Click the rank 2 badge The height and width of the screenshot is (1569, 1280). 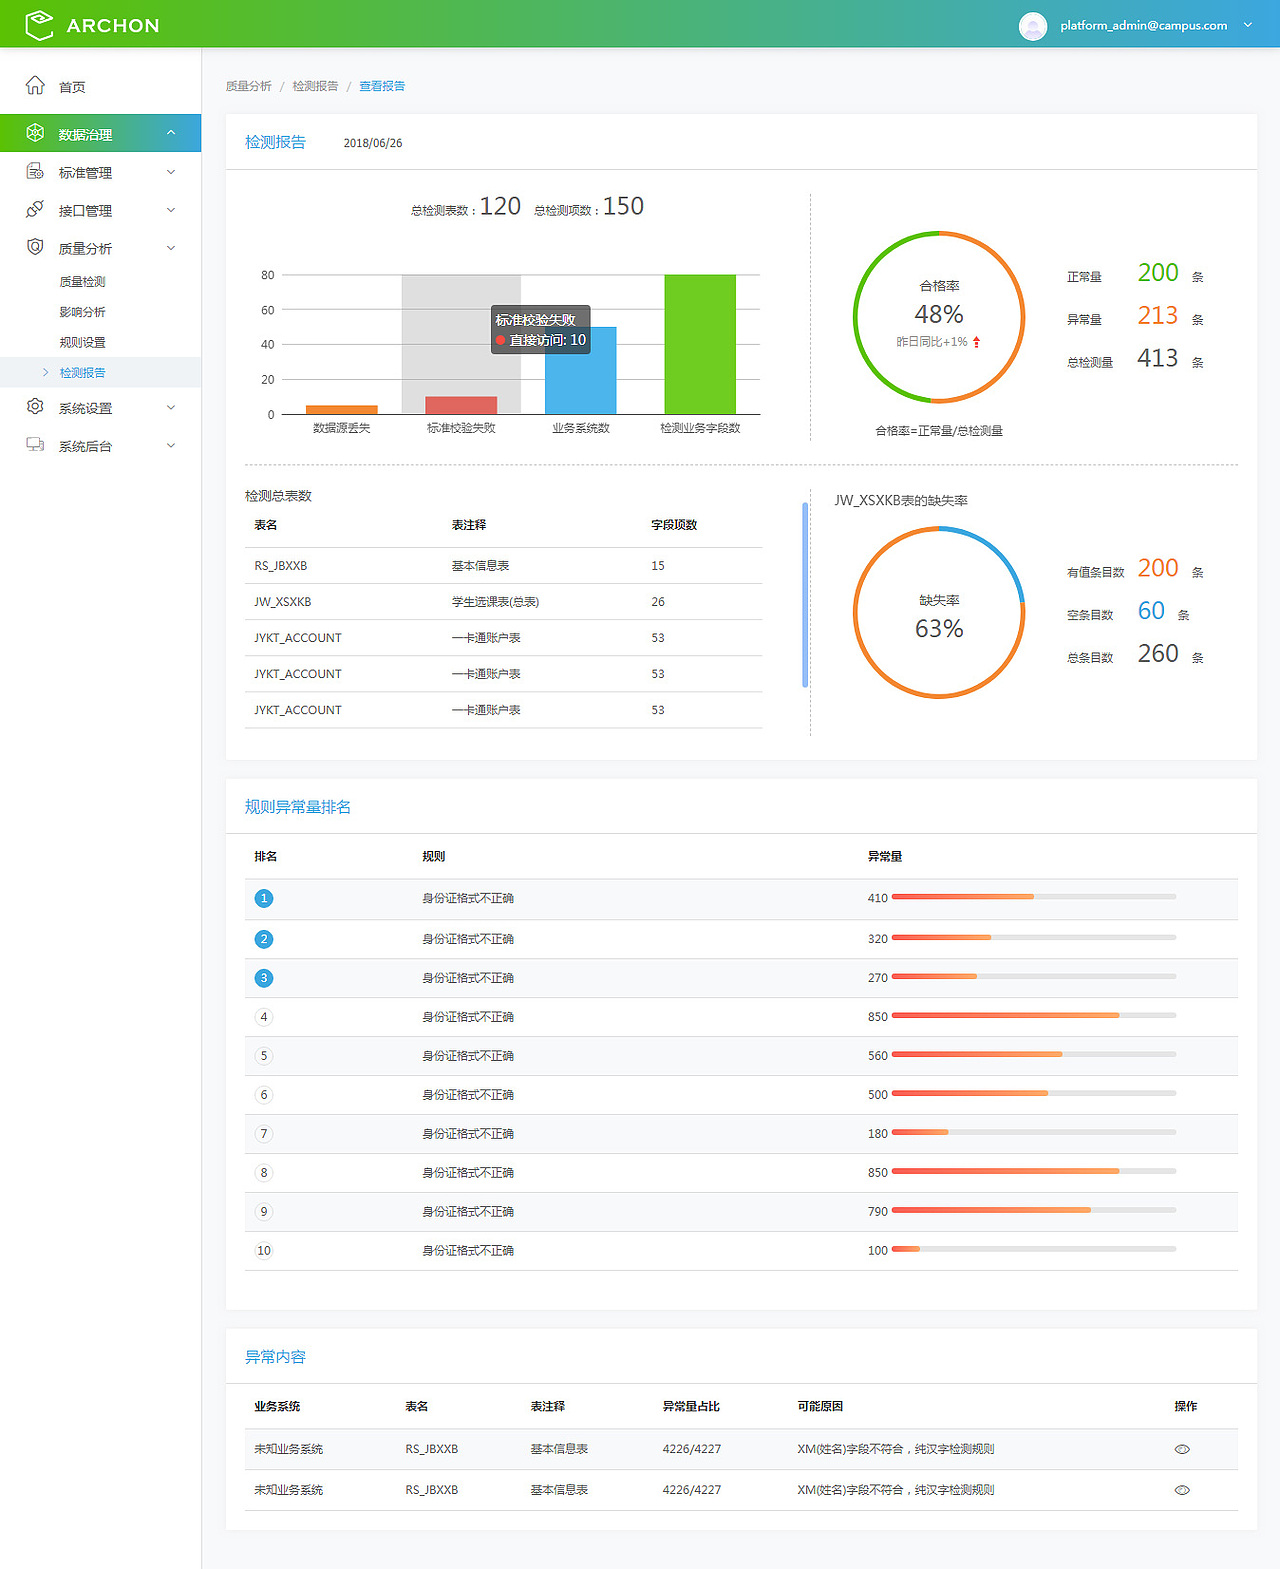click(264, 939)
